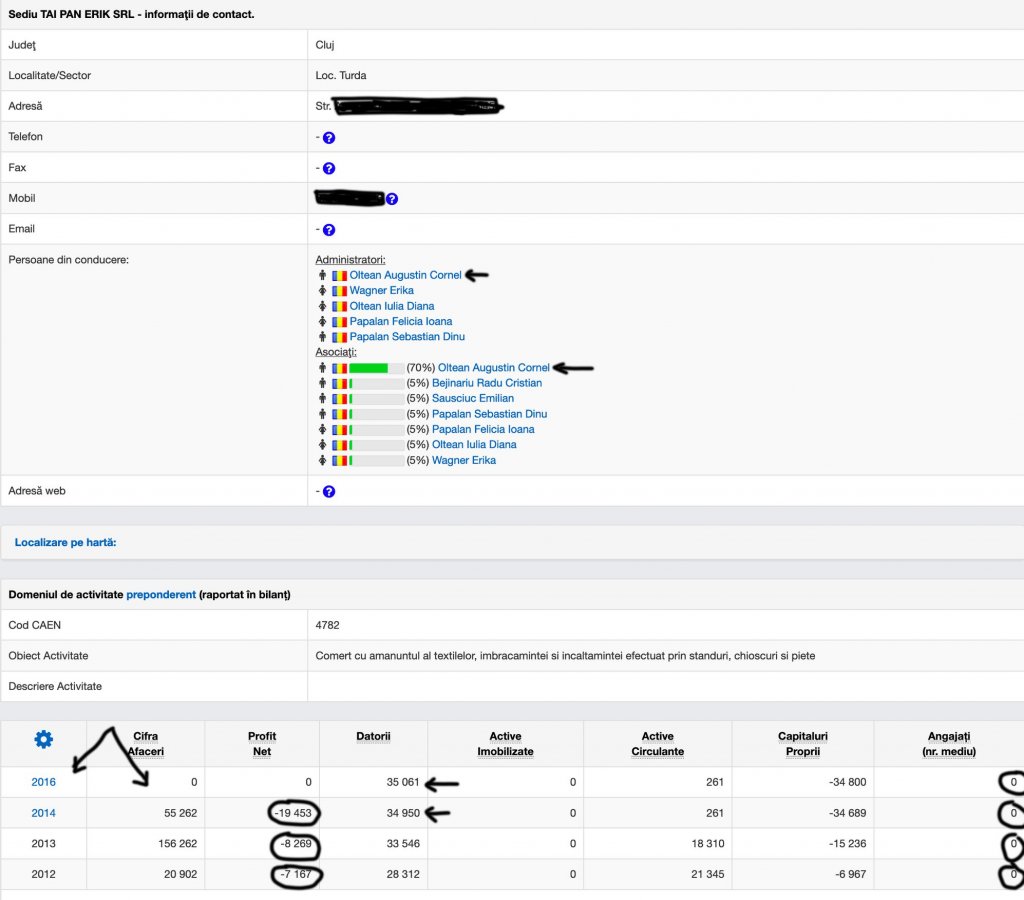Image resolution: width=1024 pixels, height=900 pixels.
Task: Click the 21 345 current assets value
Action: (708, 875)
